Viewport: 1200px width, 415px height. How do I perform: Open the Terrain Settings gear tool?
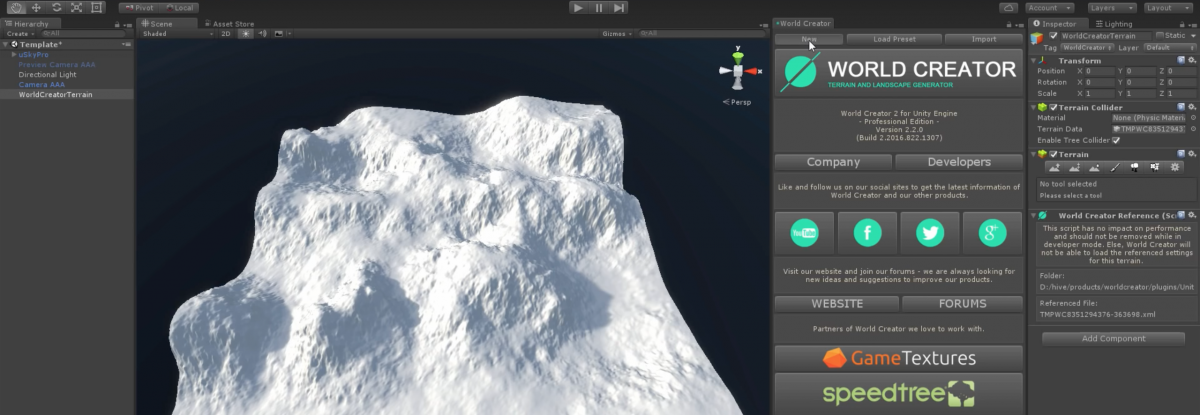(1175, 166)
